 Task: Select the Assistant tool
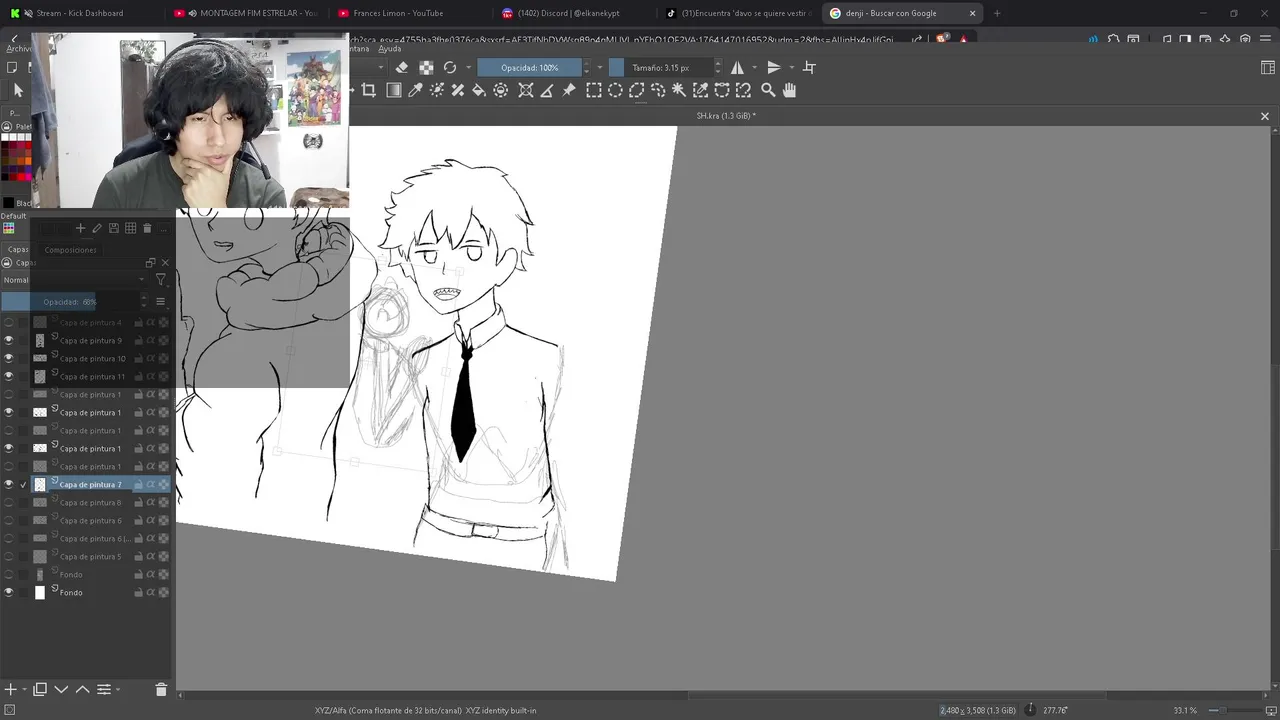point(526,90)
